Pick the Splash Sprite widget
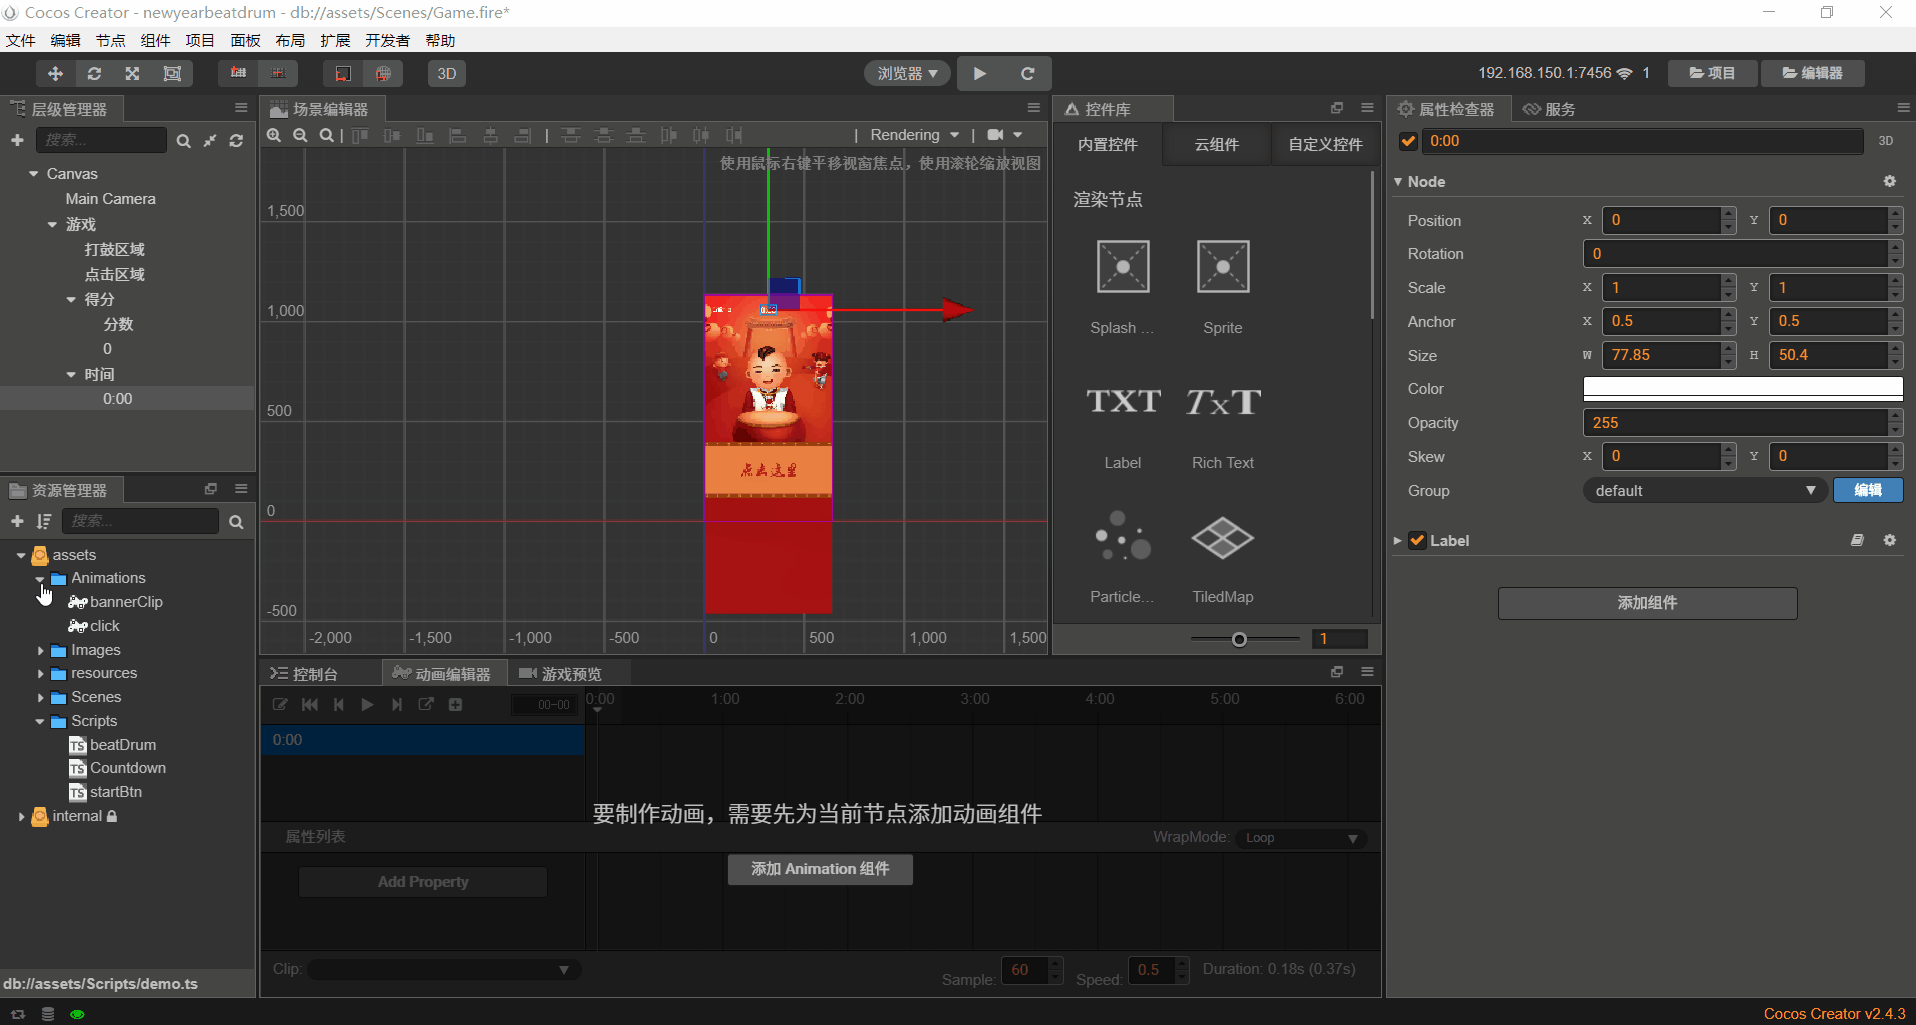 (x=1123, y=266)
